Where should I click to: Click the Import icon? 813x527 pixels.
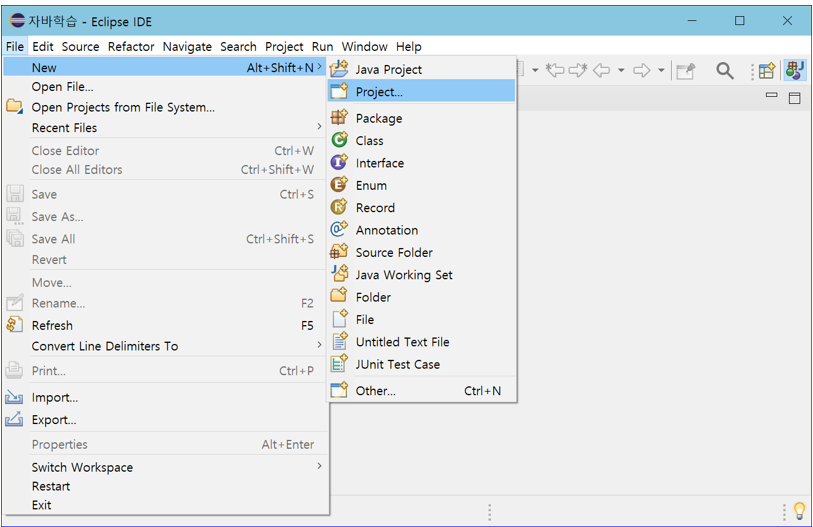[15, 397]
